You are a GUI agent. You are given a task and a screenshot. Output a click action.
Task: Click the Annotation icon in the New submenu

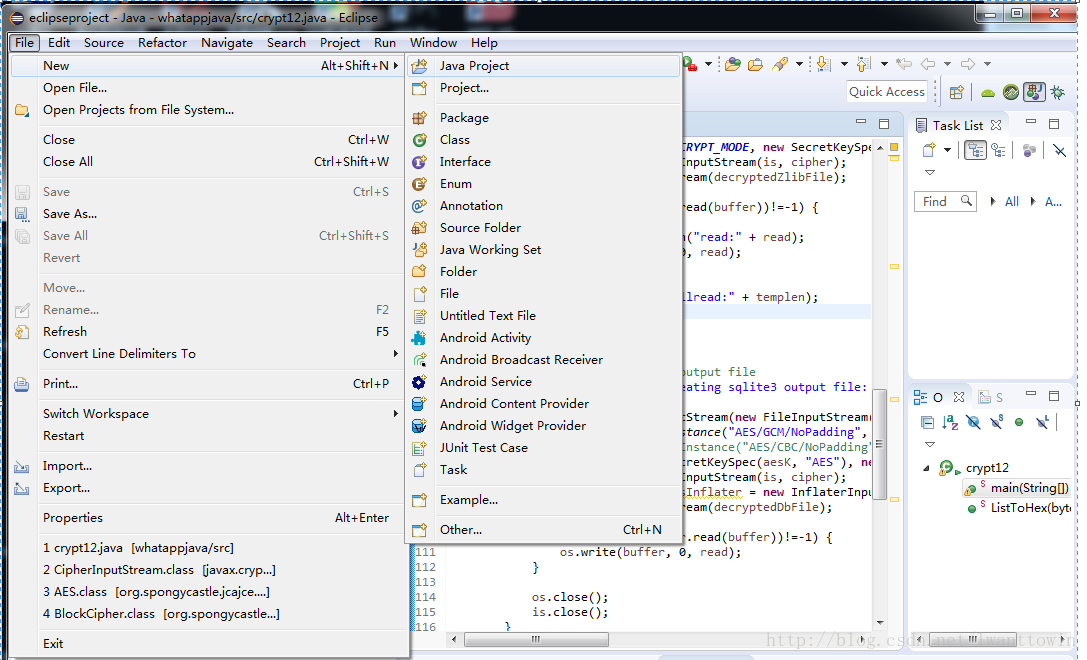click(x=419, y=206)
